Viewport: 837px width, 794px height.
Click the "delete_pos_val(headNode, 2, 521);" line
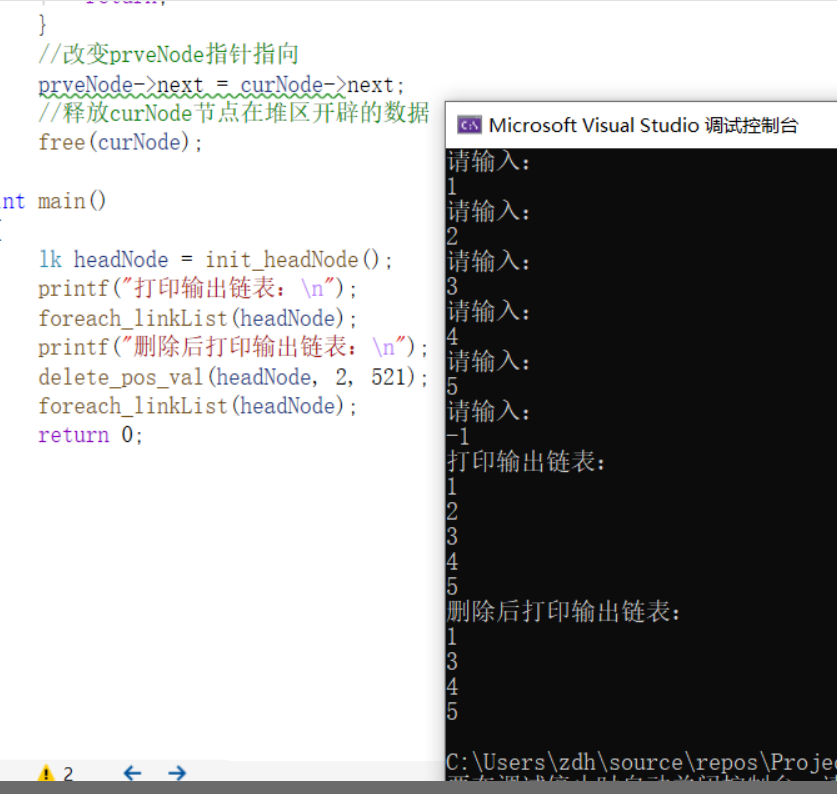pos(233,378)
